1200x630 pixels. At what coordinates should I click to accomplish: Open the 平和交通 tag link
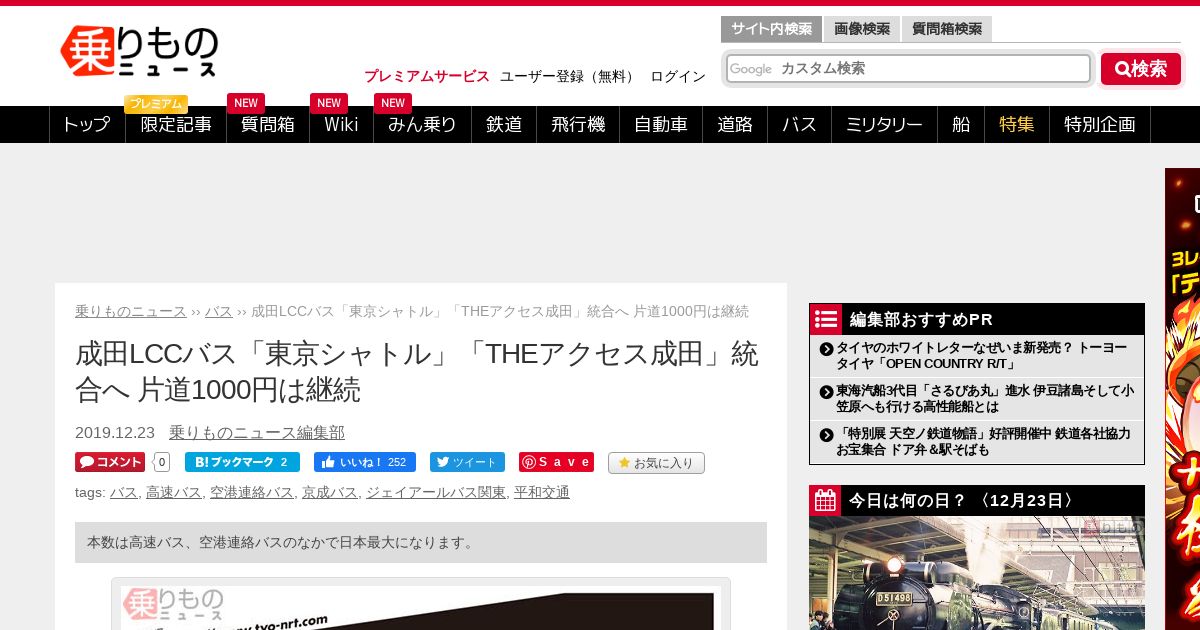[542, 492]
